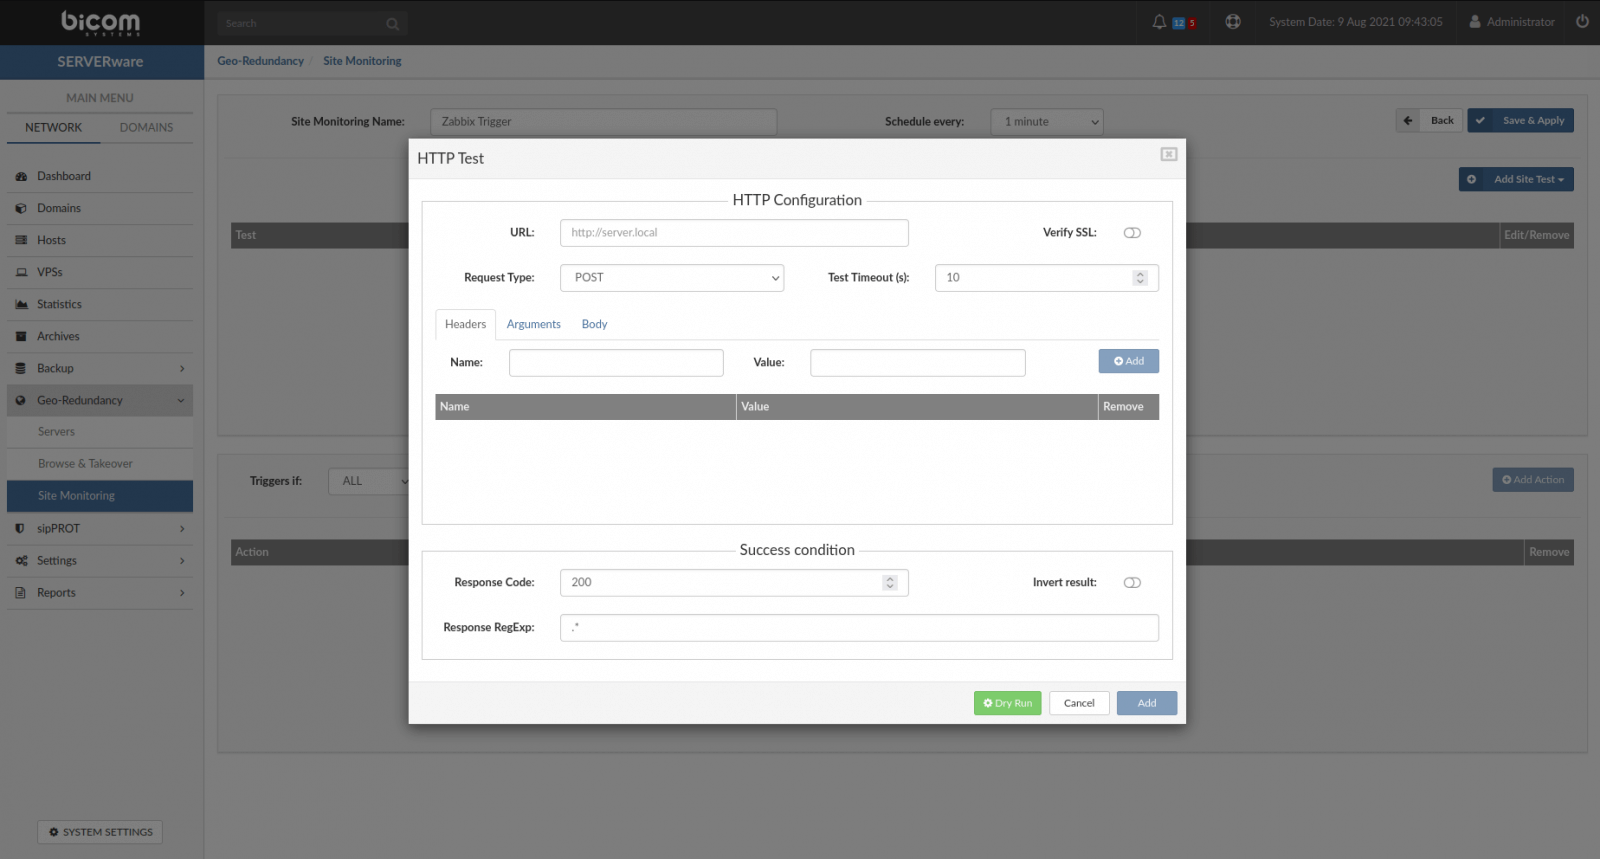Click the Domains sidebar icon
Viewport: 1600px width, 859px height.
[21, 209]
